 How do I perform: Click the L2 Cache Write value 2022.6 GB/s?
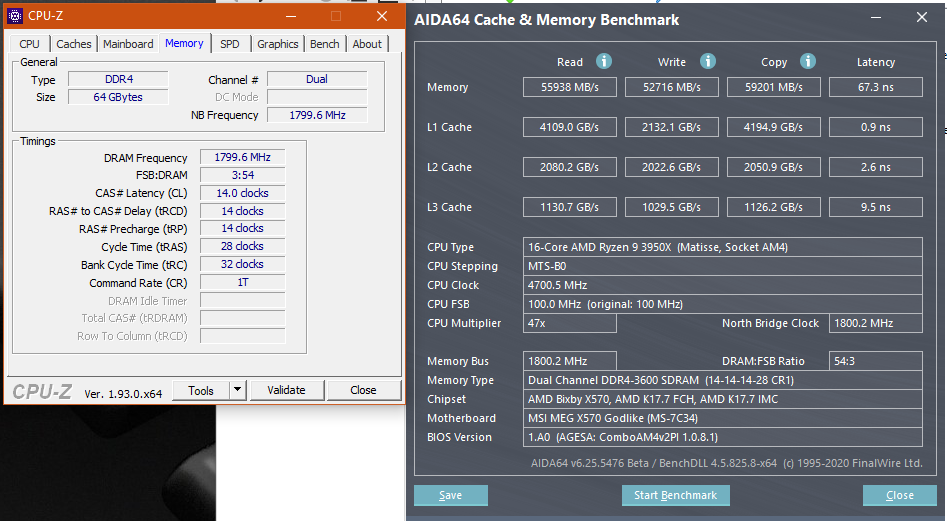click(672, 167)
